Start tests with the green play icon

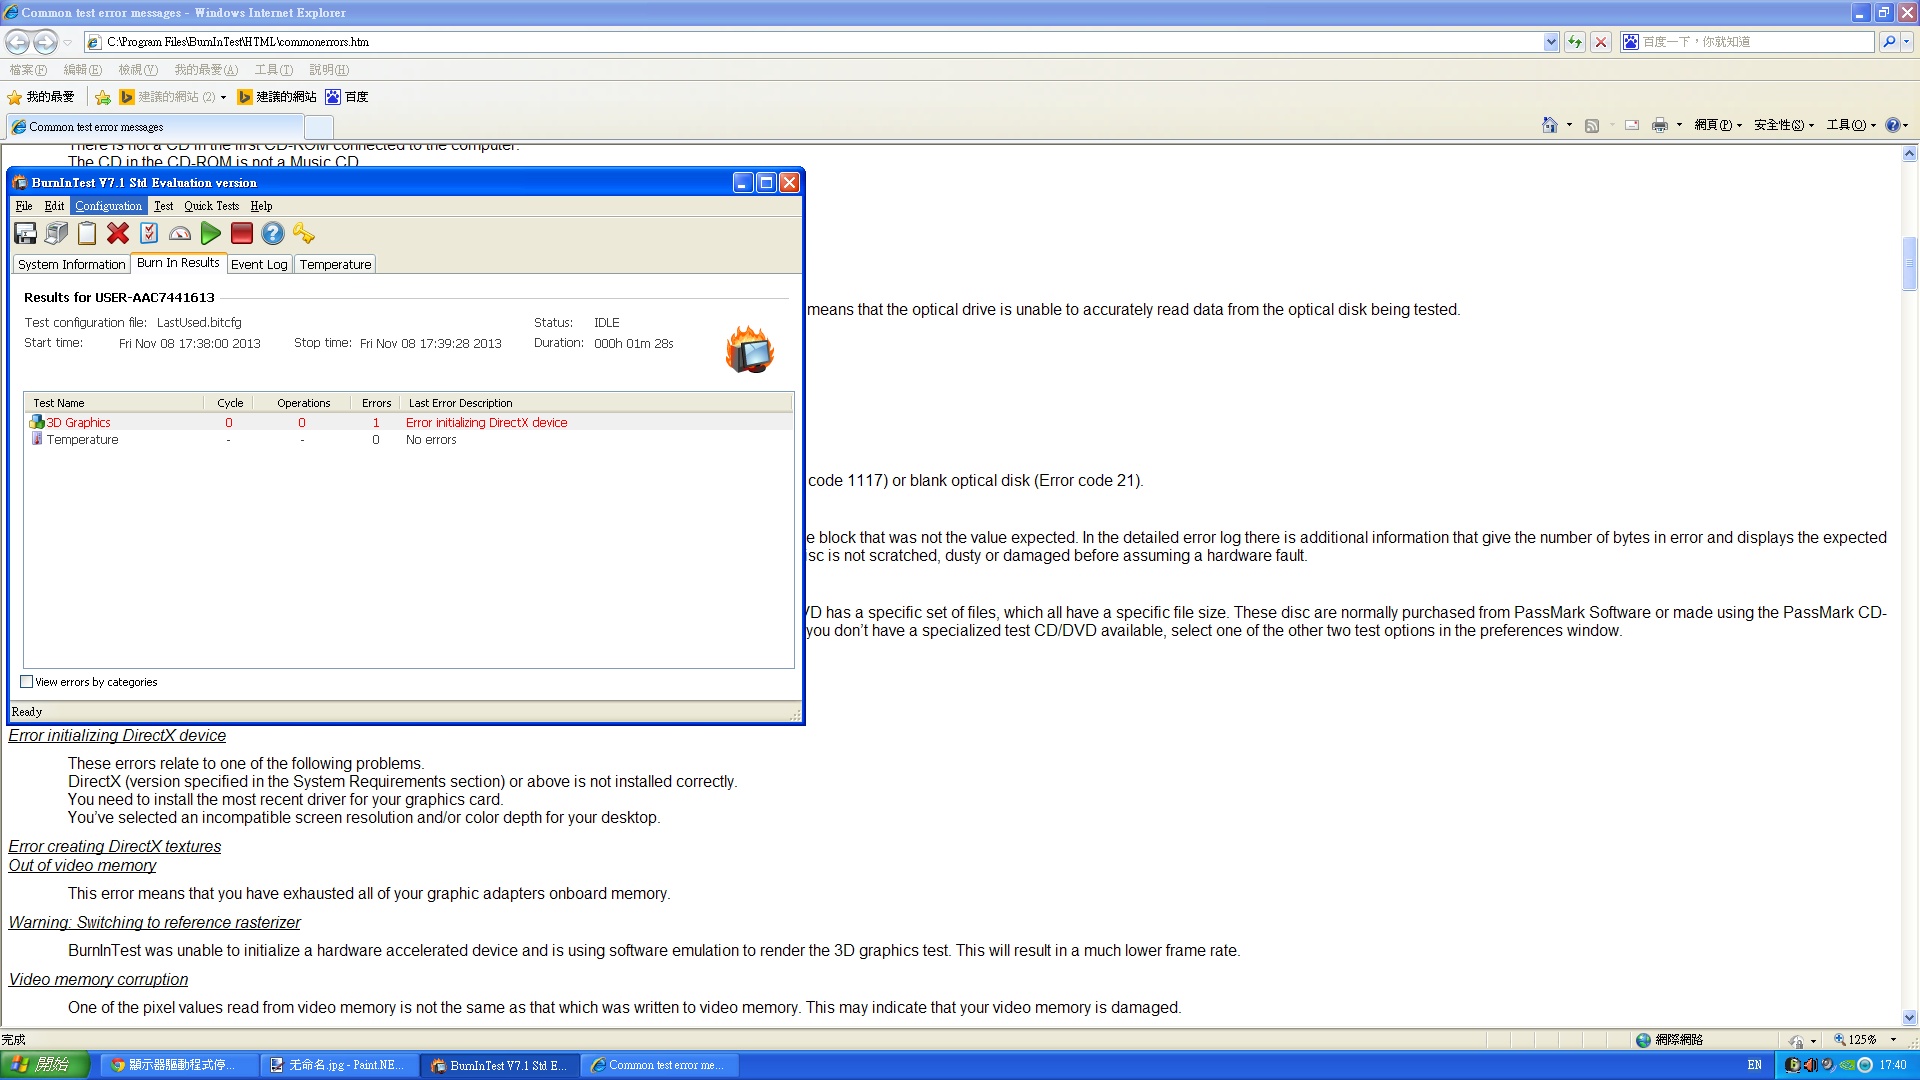coord(210,233)
